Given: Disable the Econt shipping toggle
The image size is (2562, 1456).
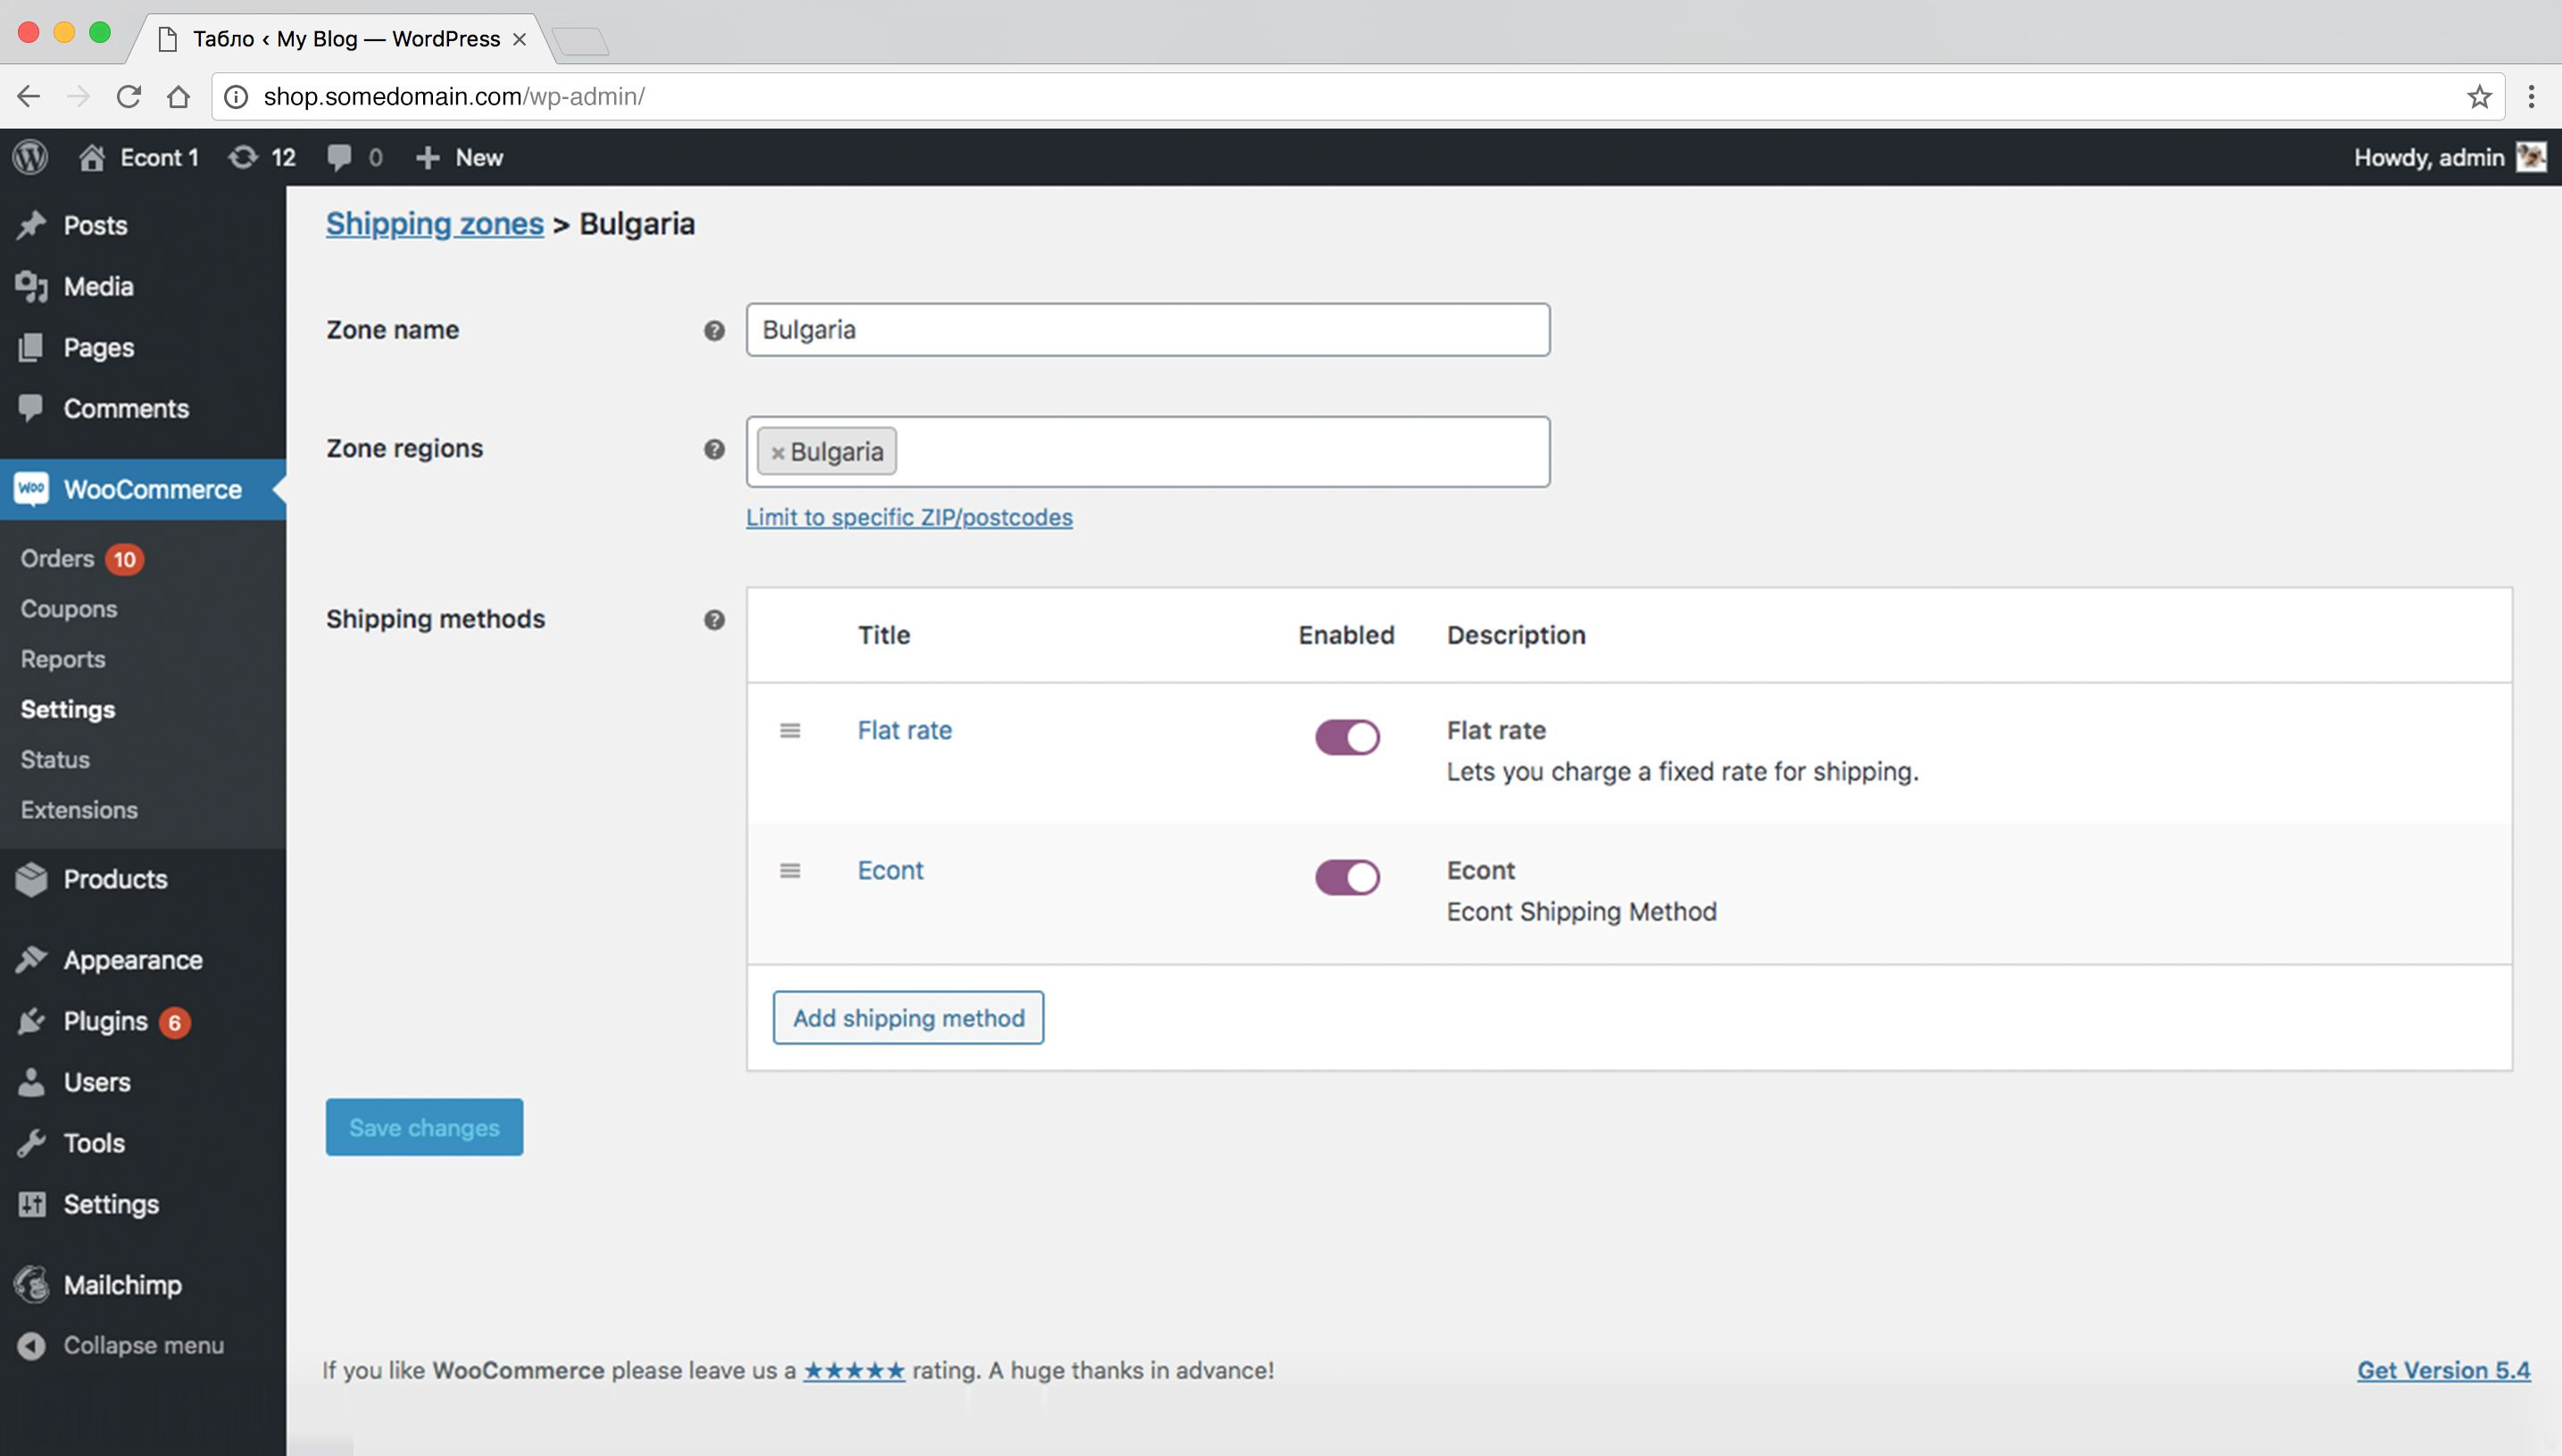Looking at the screenshot, I should click(x=1347, y=877).
